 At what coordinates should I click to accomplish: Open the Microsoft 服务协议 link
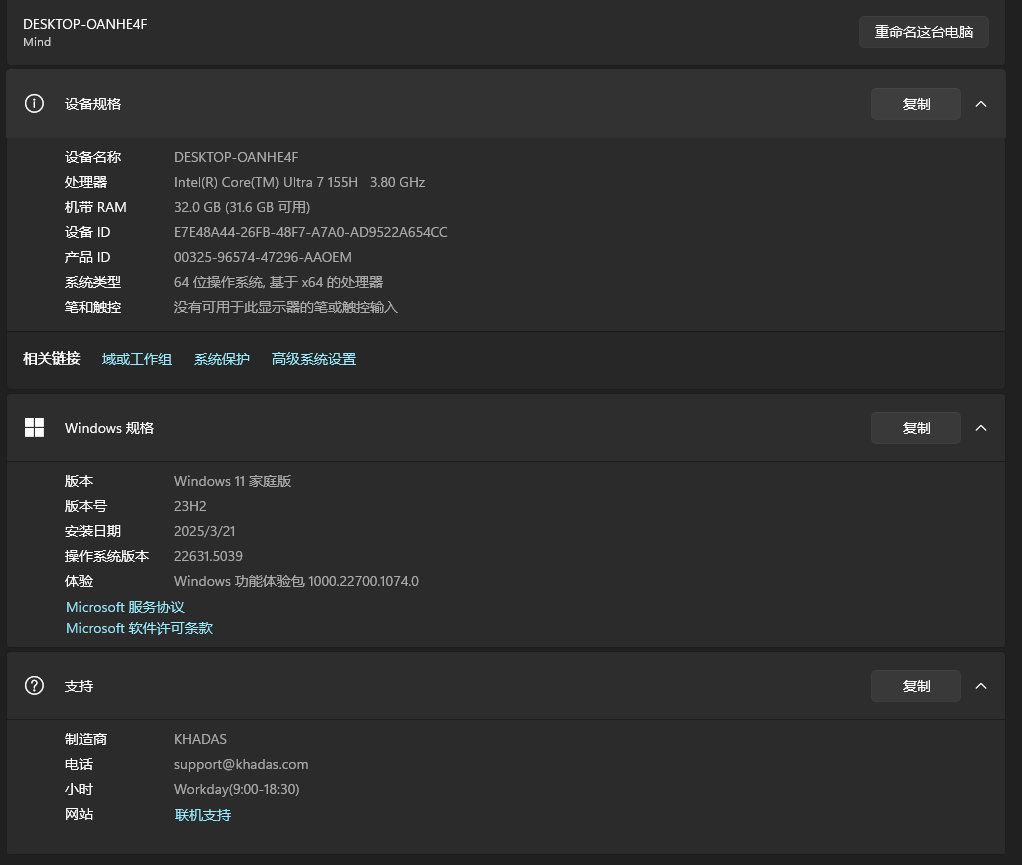pos(125,607)
